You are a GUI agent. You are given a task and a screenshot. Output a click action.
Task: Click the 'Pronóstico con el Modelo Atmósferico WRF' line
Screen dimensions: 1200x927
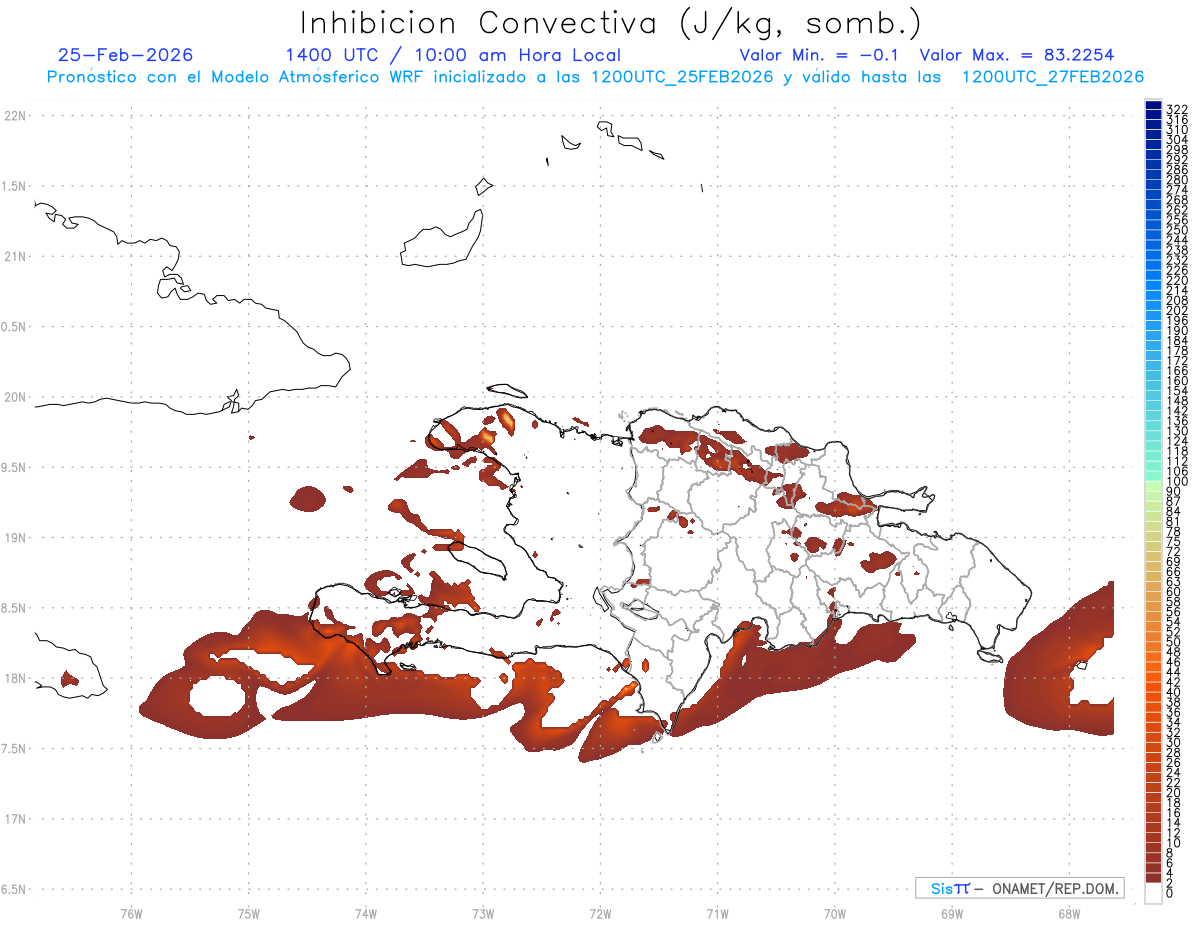point(594,77)
